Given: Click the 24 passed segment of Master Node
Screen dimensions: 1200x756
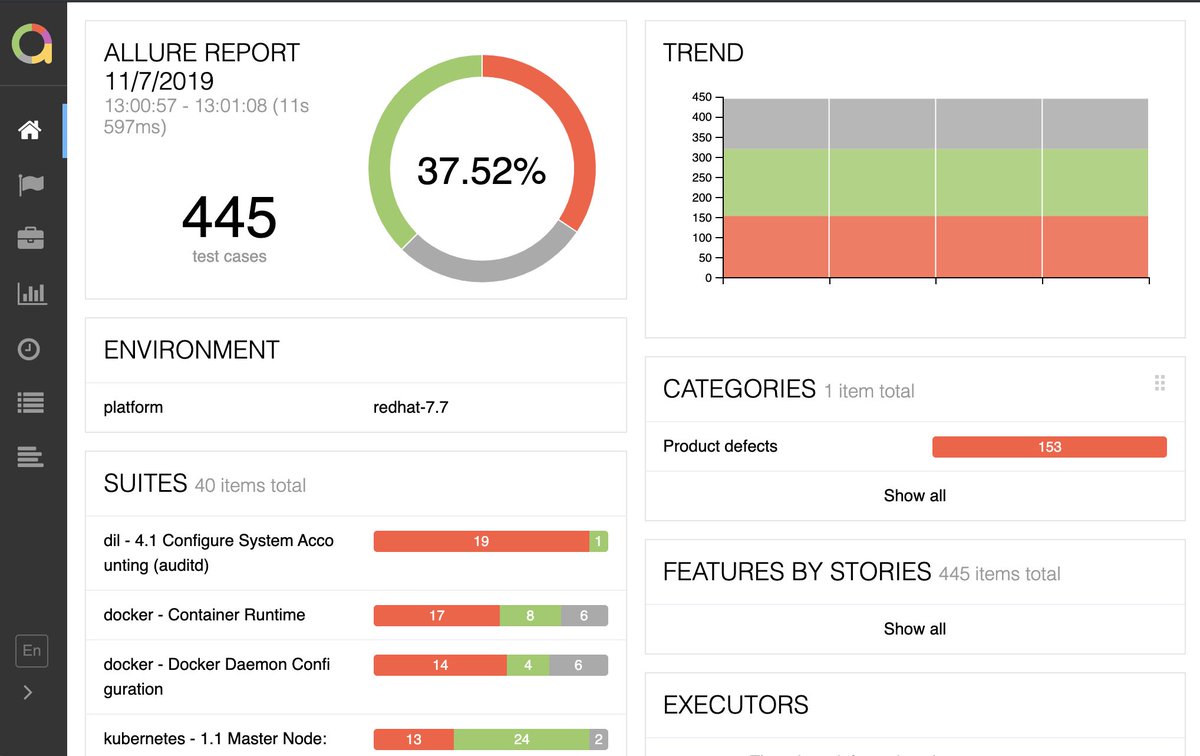Looking at the screenshot, I should tap(521, 740).
